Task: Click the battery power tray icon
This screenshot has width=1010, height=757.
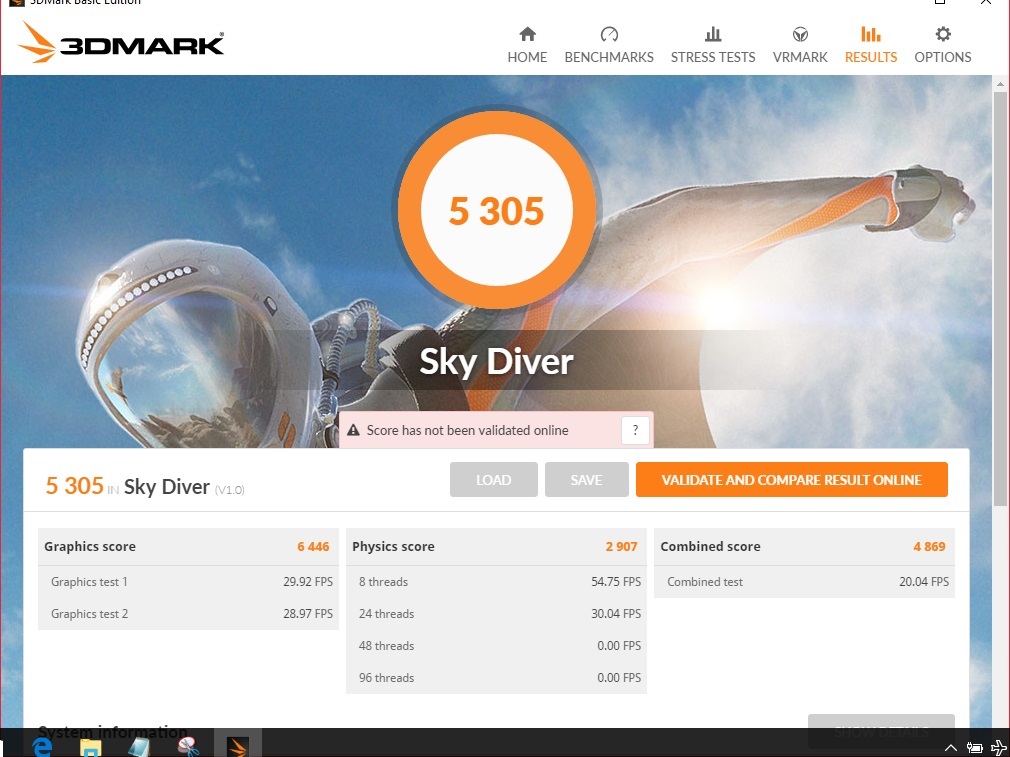Action: click(x=975, y=748)
